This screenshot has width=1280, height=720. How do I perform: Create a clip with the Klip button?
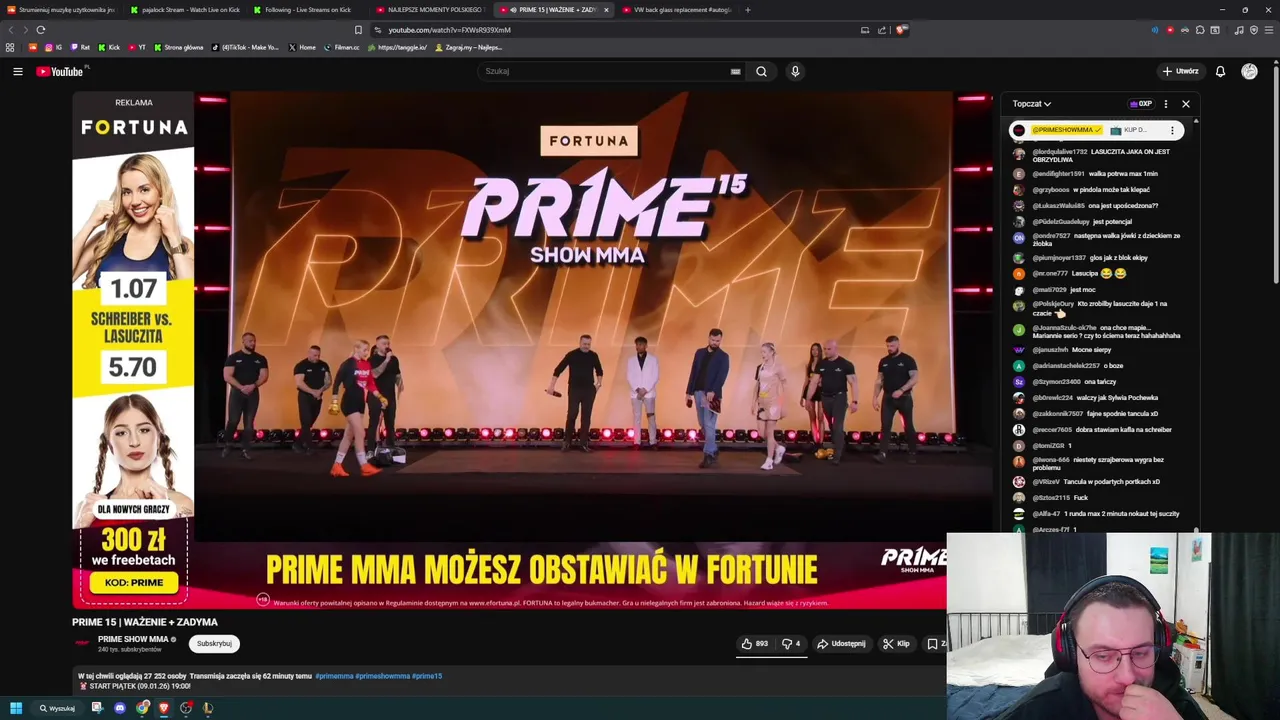tap(896, 644)
